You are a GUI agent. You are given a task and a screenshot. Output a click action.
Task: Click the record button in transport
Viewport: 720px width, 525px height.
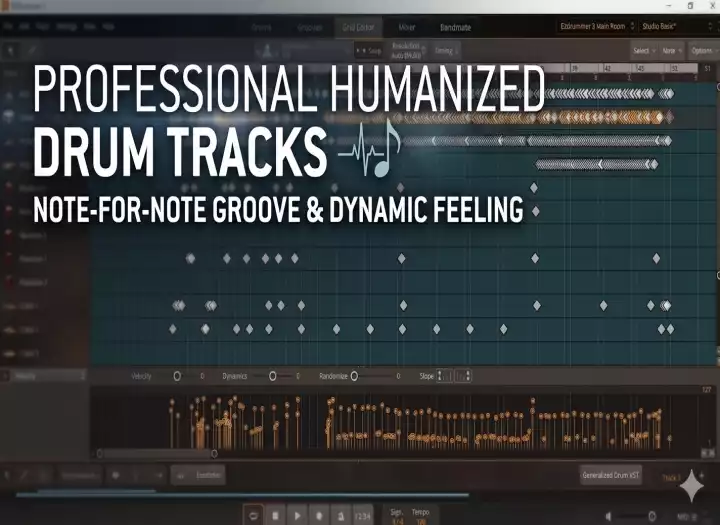[x=319, y=515]
